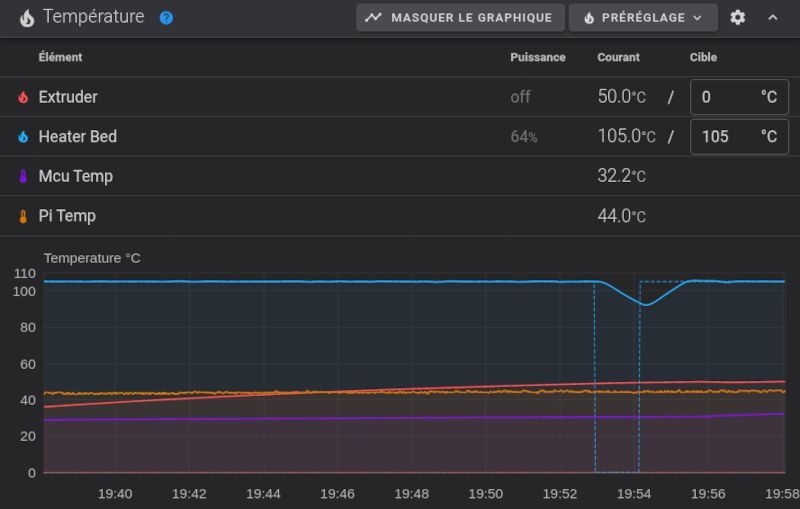
Task: Open the PRÉRÉGLAGE preset dropdown
Action: tap(643, 18)
